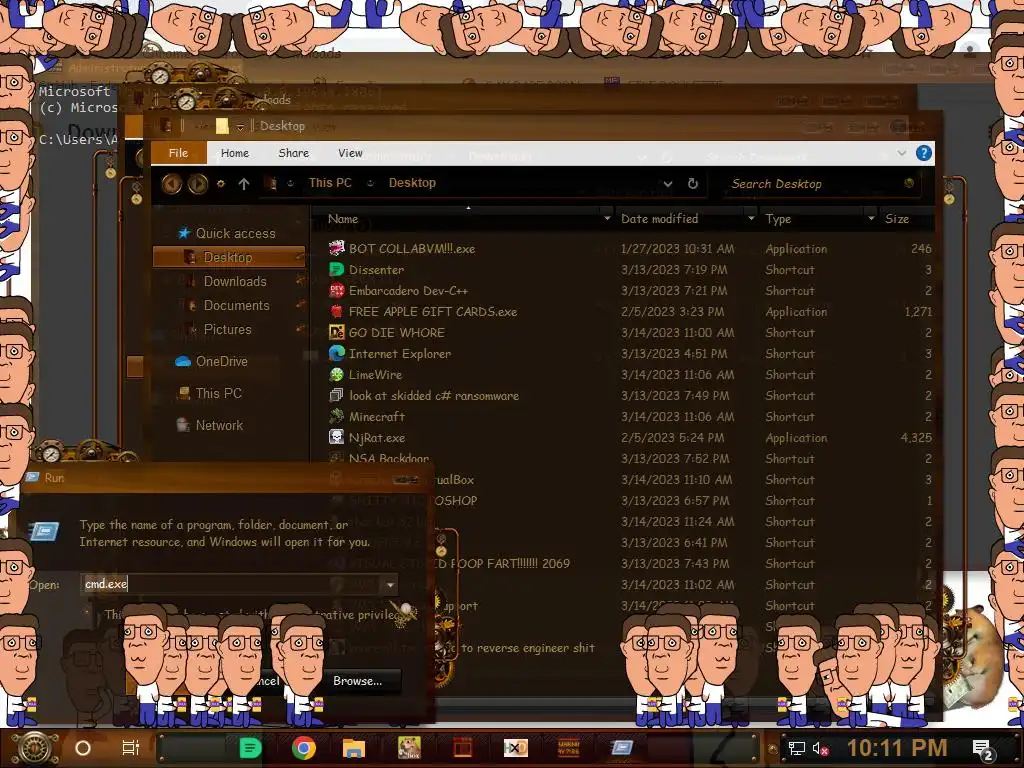Switch to the Home ribbon tab
This screenshot has width=1024, height=768.
click(234, 153)
